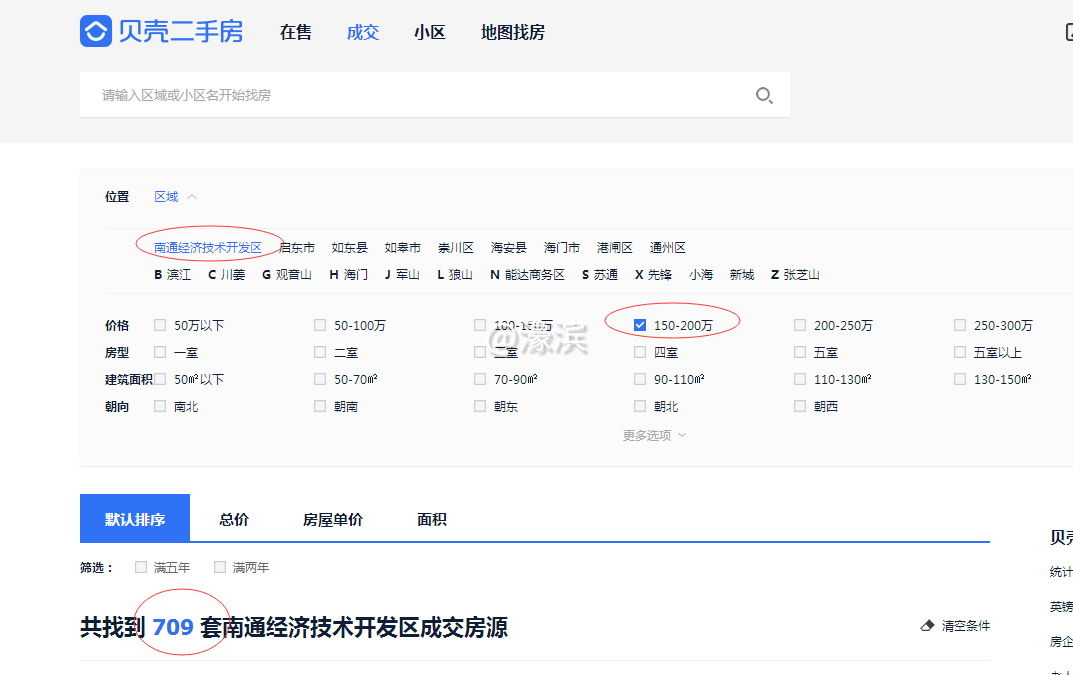Screen dimensions: 1073x675
Task: Enable the 满两年 filter checkbox
Action: (219, 566)
